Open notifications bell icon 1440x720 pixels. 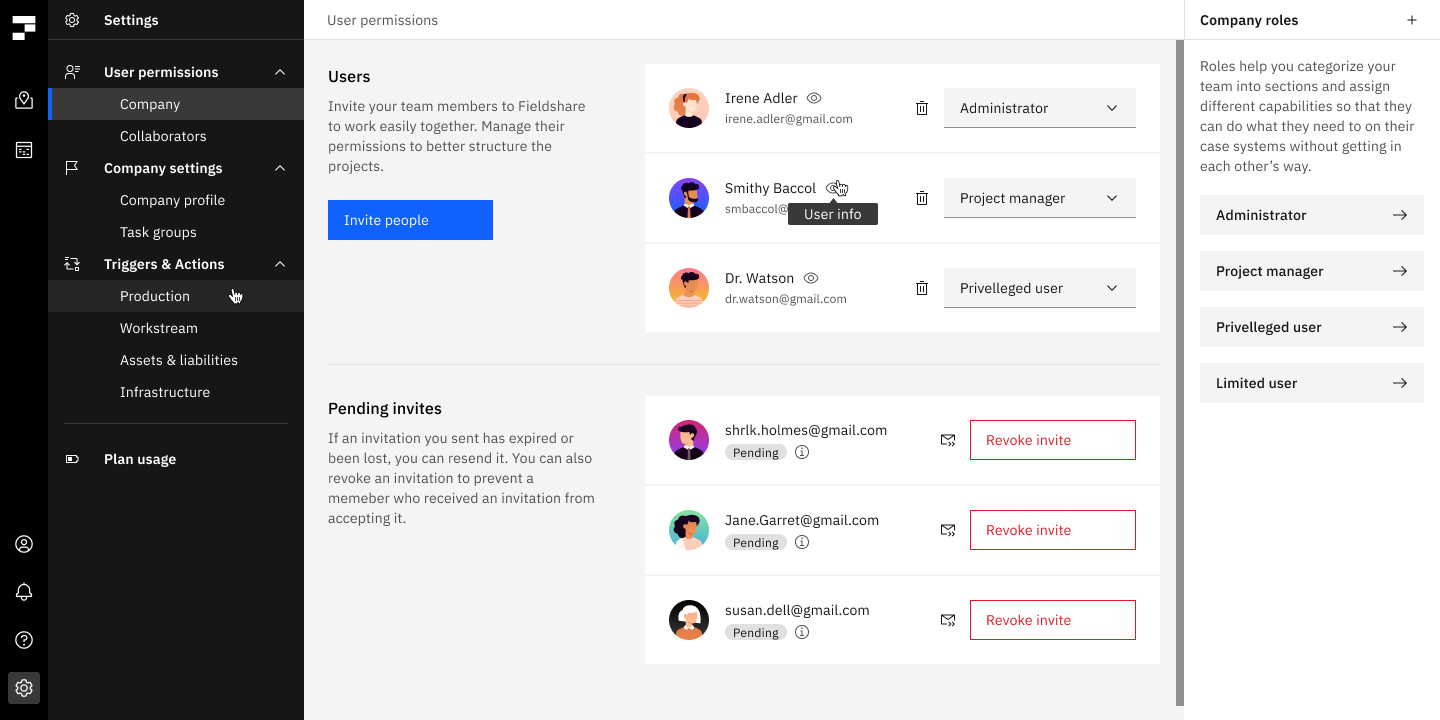[24, 592]
